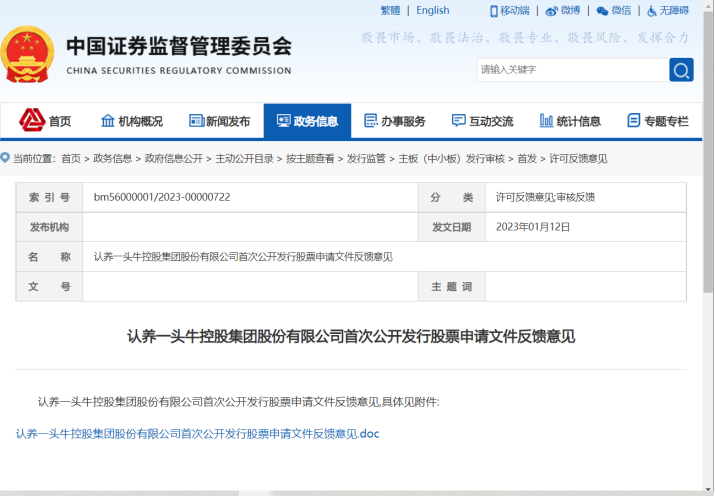Viewport: 715px width, 496px height.
Task: Focus the 请输入关键字 search field
Action: (570, 70)
